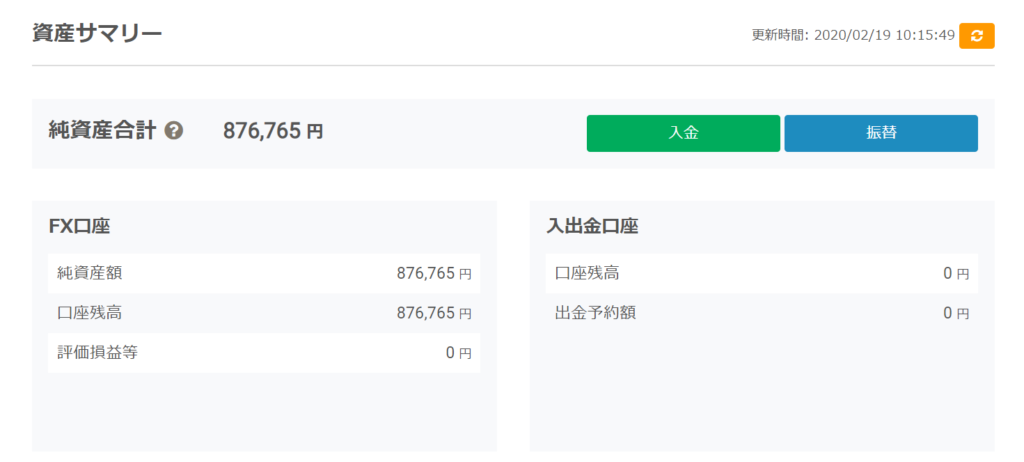Click the 口座残高 amount 876,765 円 in FX口座
This screenshot has width=1024, height=462.
[x=433, y=313]
